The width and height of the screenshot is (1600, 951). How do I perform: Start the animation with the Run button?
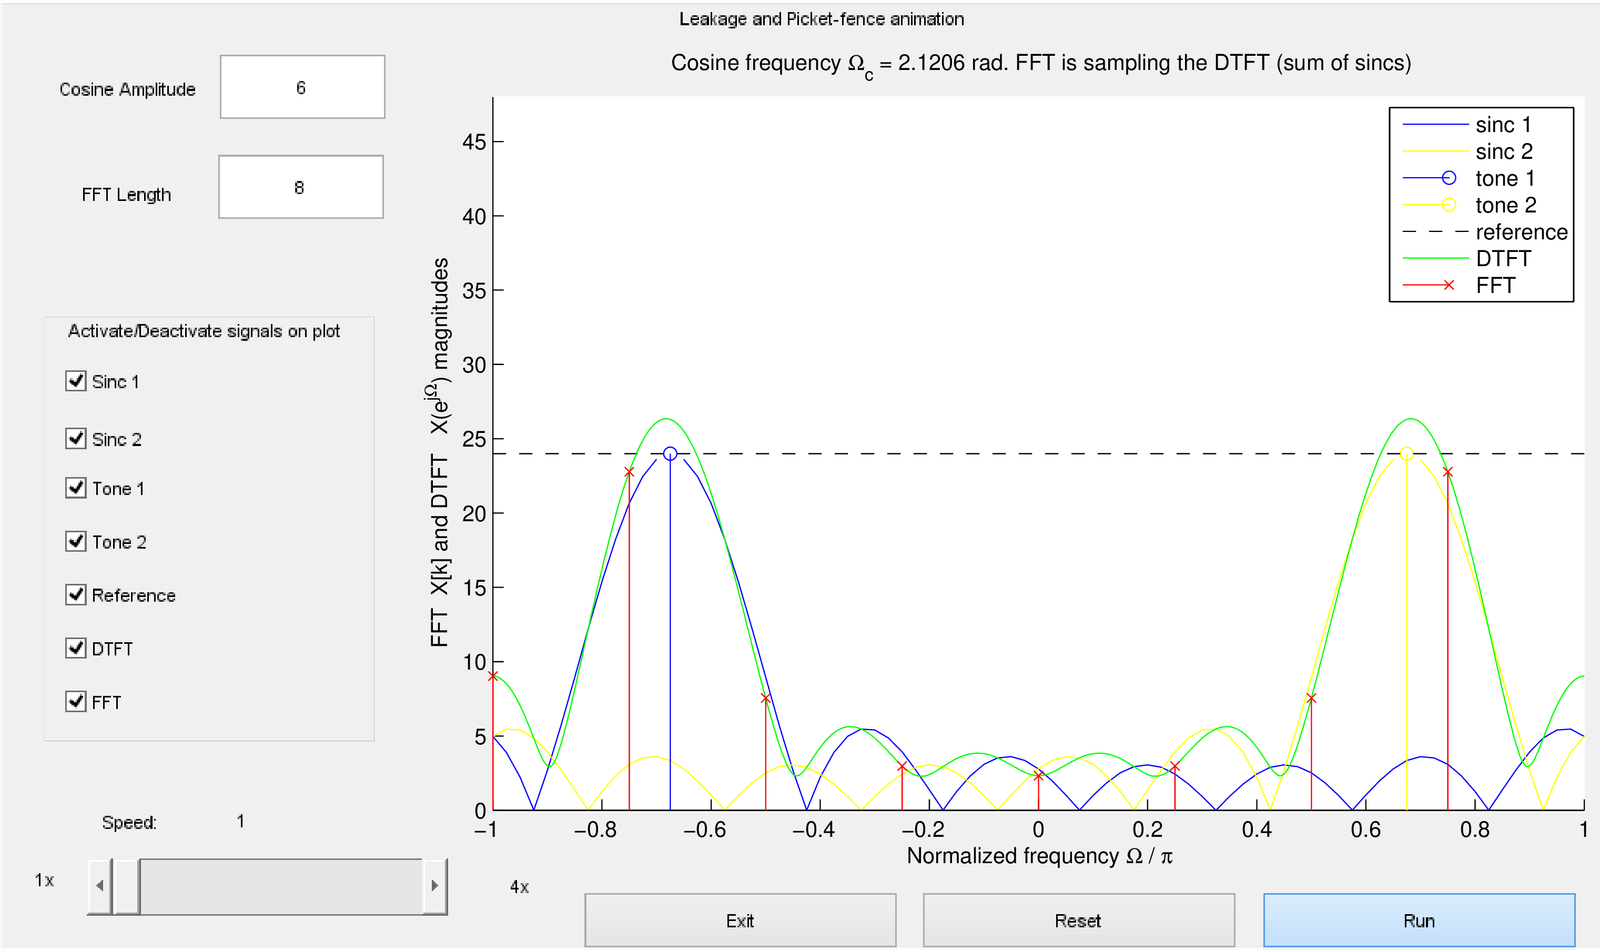[1418, 920]
